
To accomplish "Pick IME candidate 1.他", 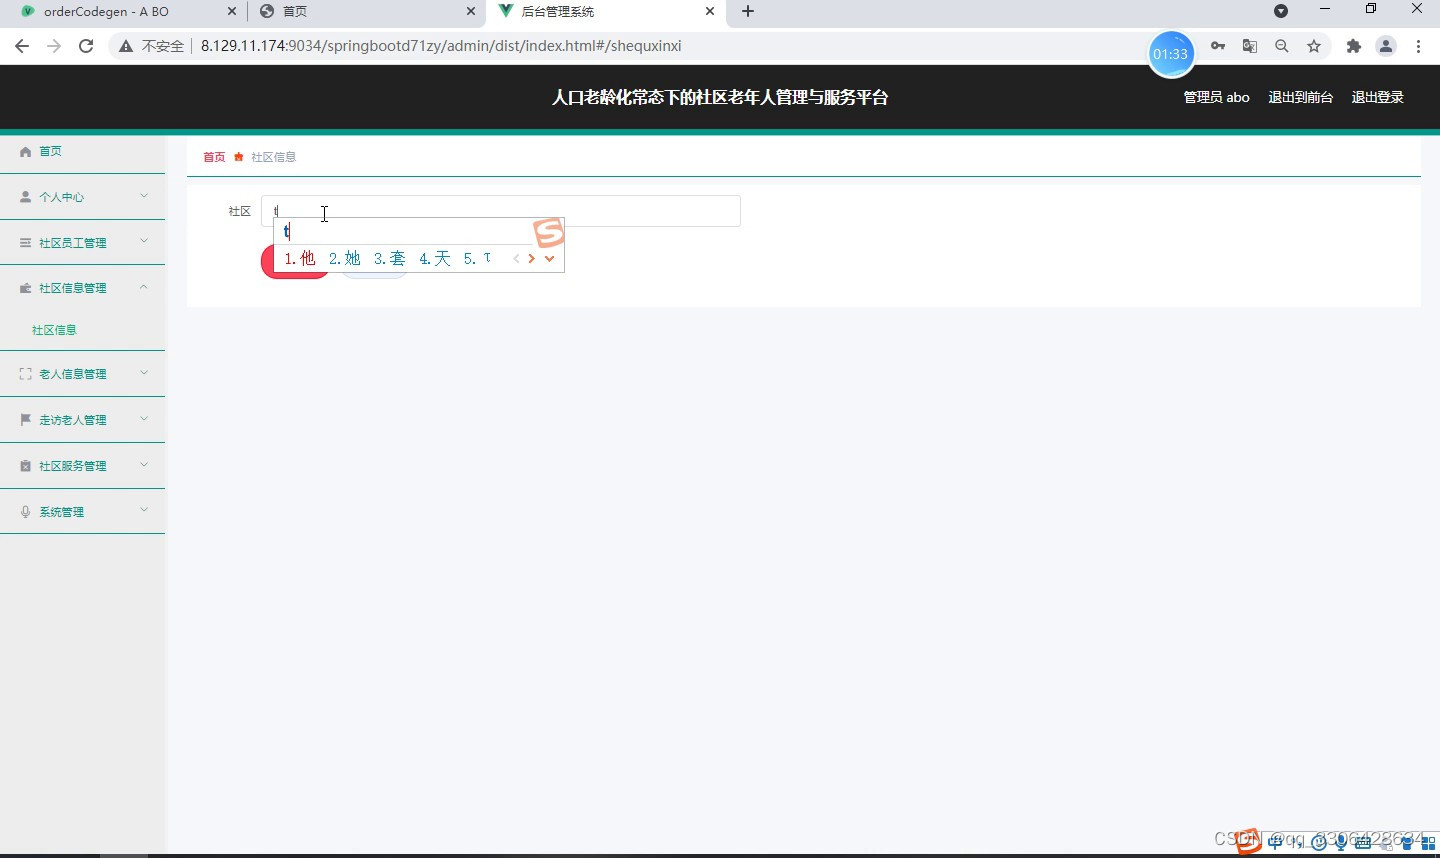I will click(300, 259).
